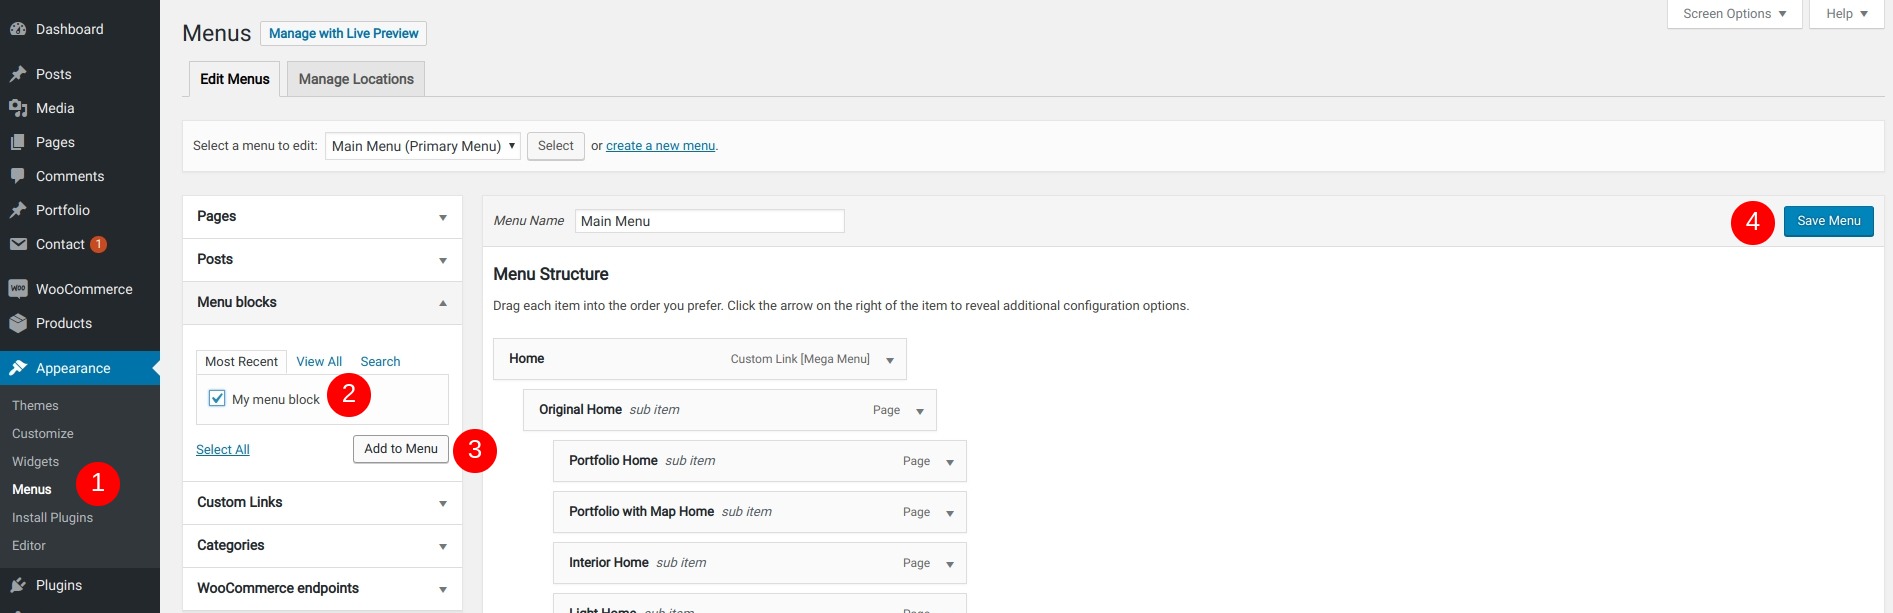
Task: Click the Interior Home sub item bar
Action: [x=760, y=563]
